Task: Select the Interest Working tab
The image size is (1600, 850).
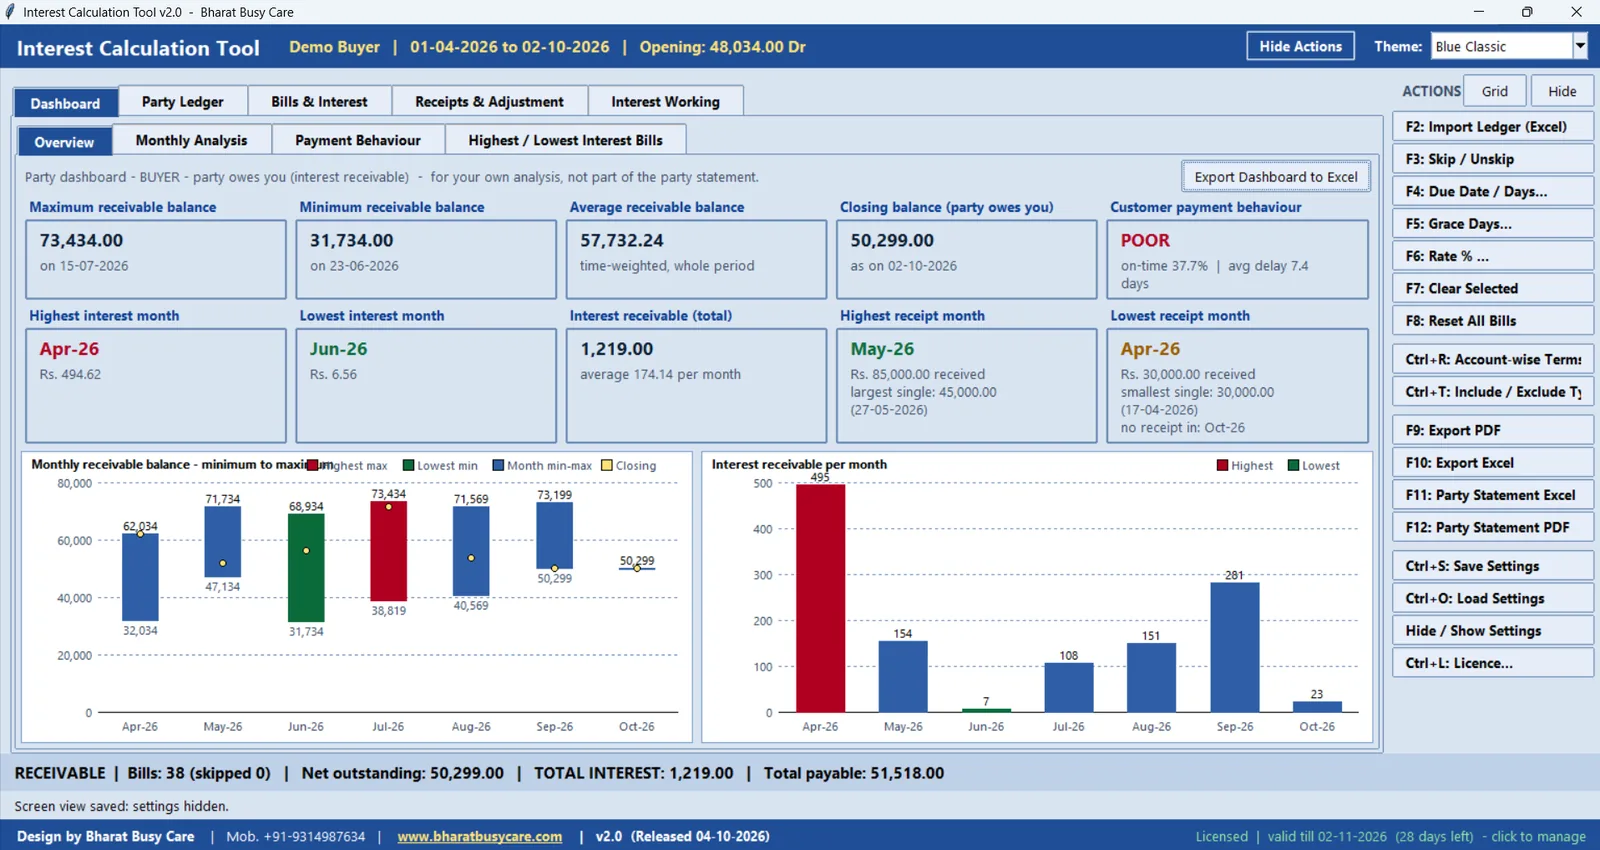Action: pos(665,102)
